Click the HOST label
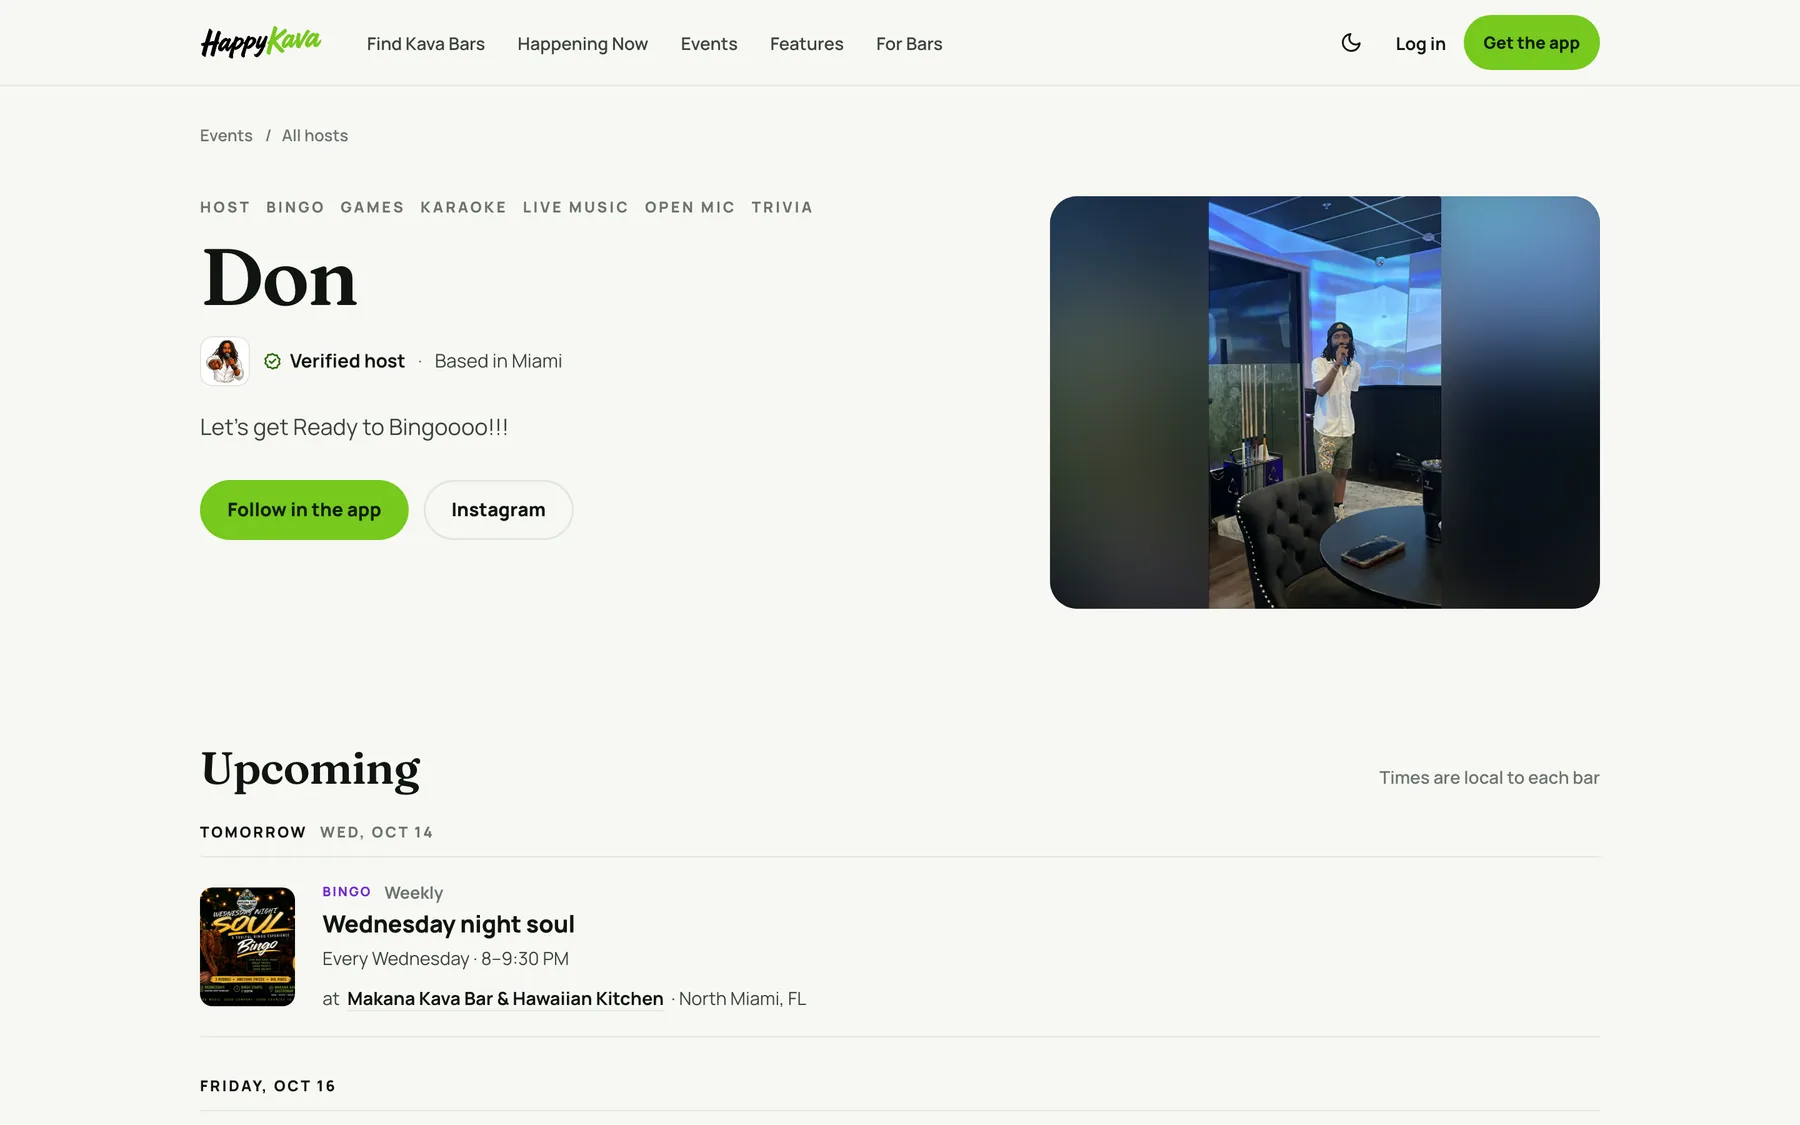This screenshot has height=1125, width=1800. (x=225, y=208)
